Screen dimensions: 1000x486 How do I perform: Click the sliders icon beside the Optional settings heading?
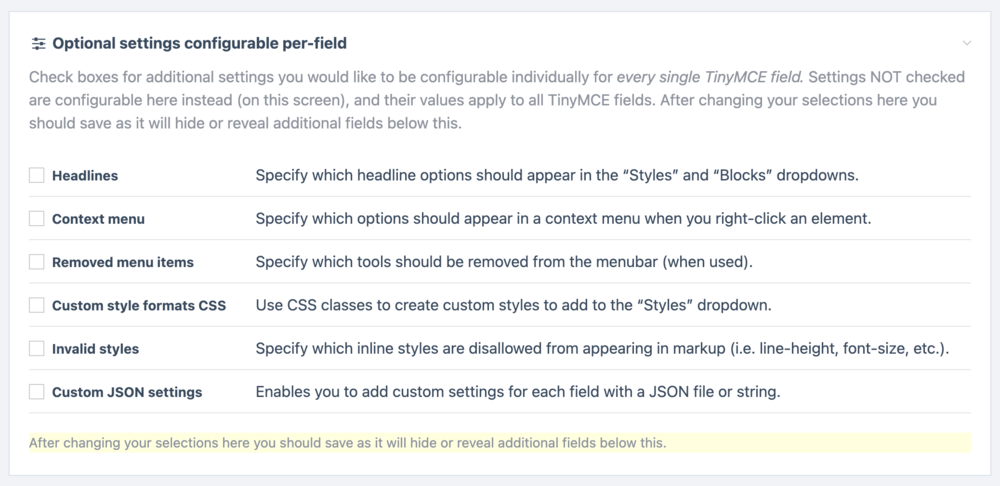(x=38, y=43)
